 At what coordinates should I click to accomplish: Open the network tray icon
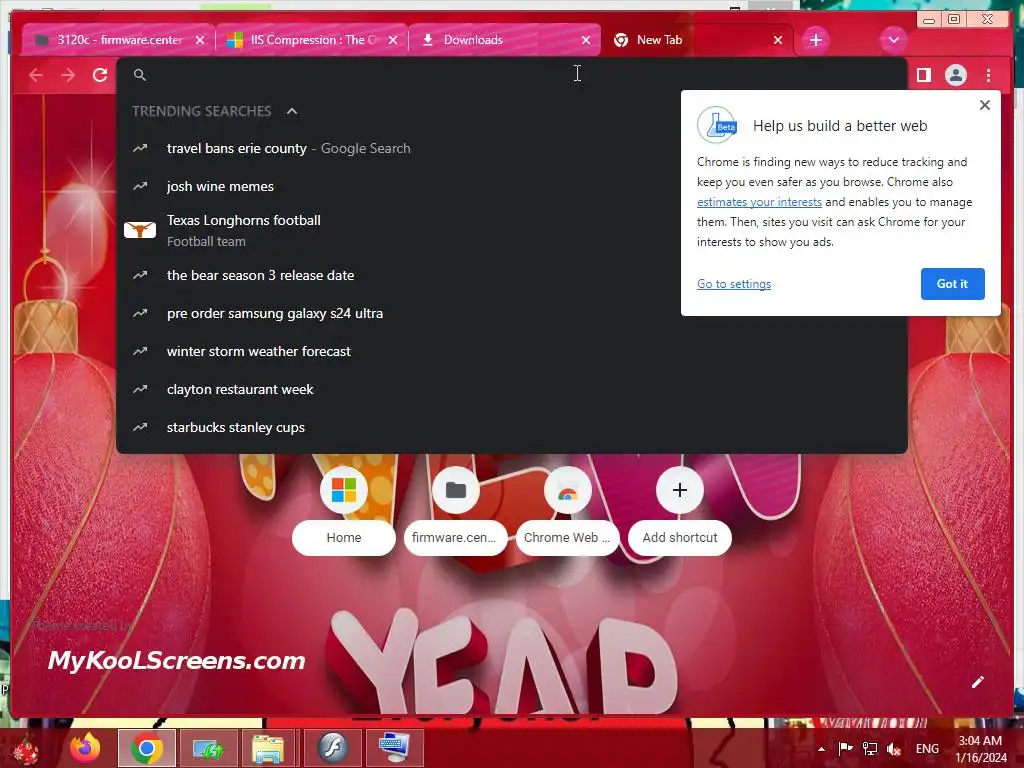pyautogui.click(x=870, y=749)
